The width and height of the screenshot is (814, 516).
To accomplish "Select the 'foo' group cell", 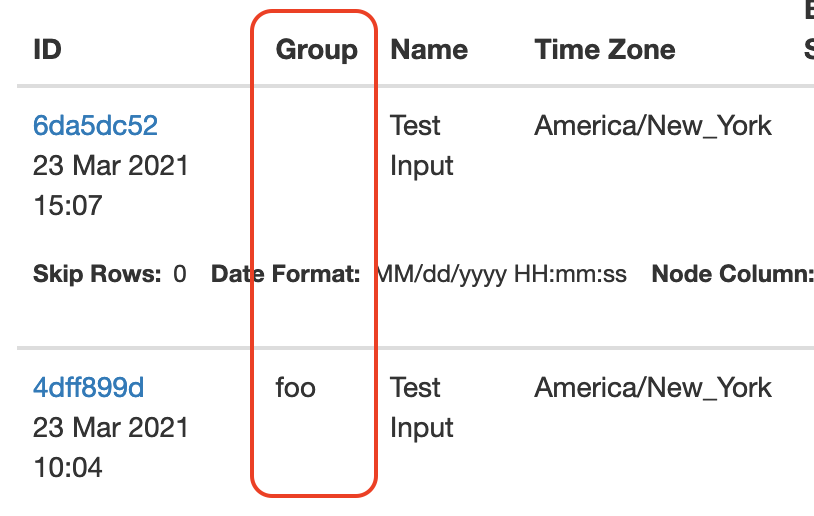I will (295, 387).
